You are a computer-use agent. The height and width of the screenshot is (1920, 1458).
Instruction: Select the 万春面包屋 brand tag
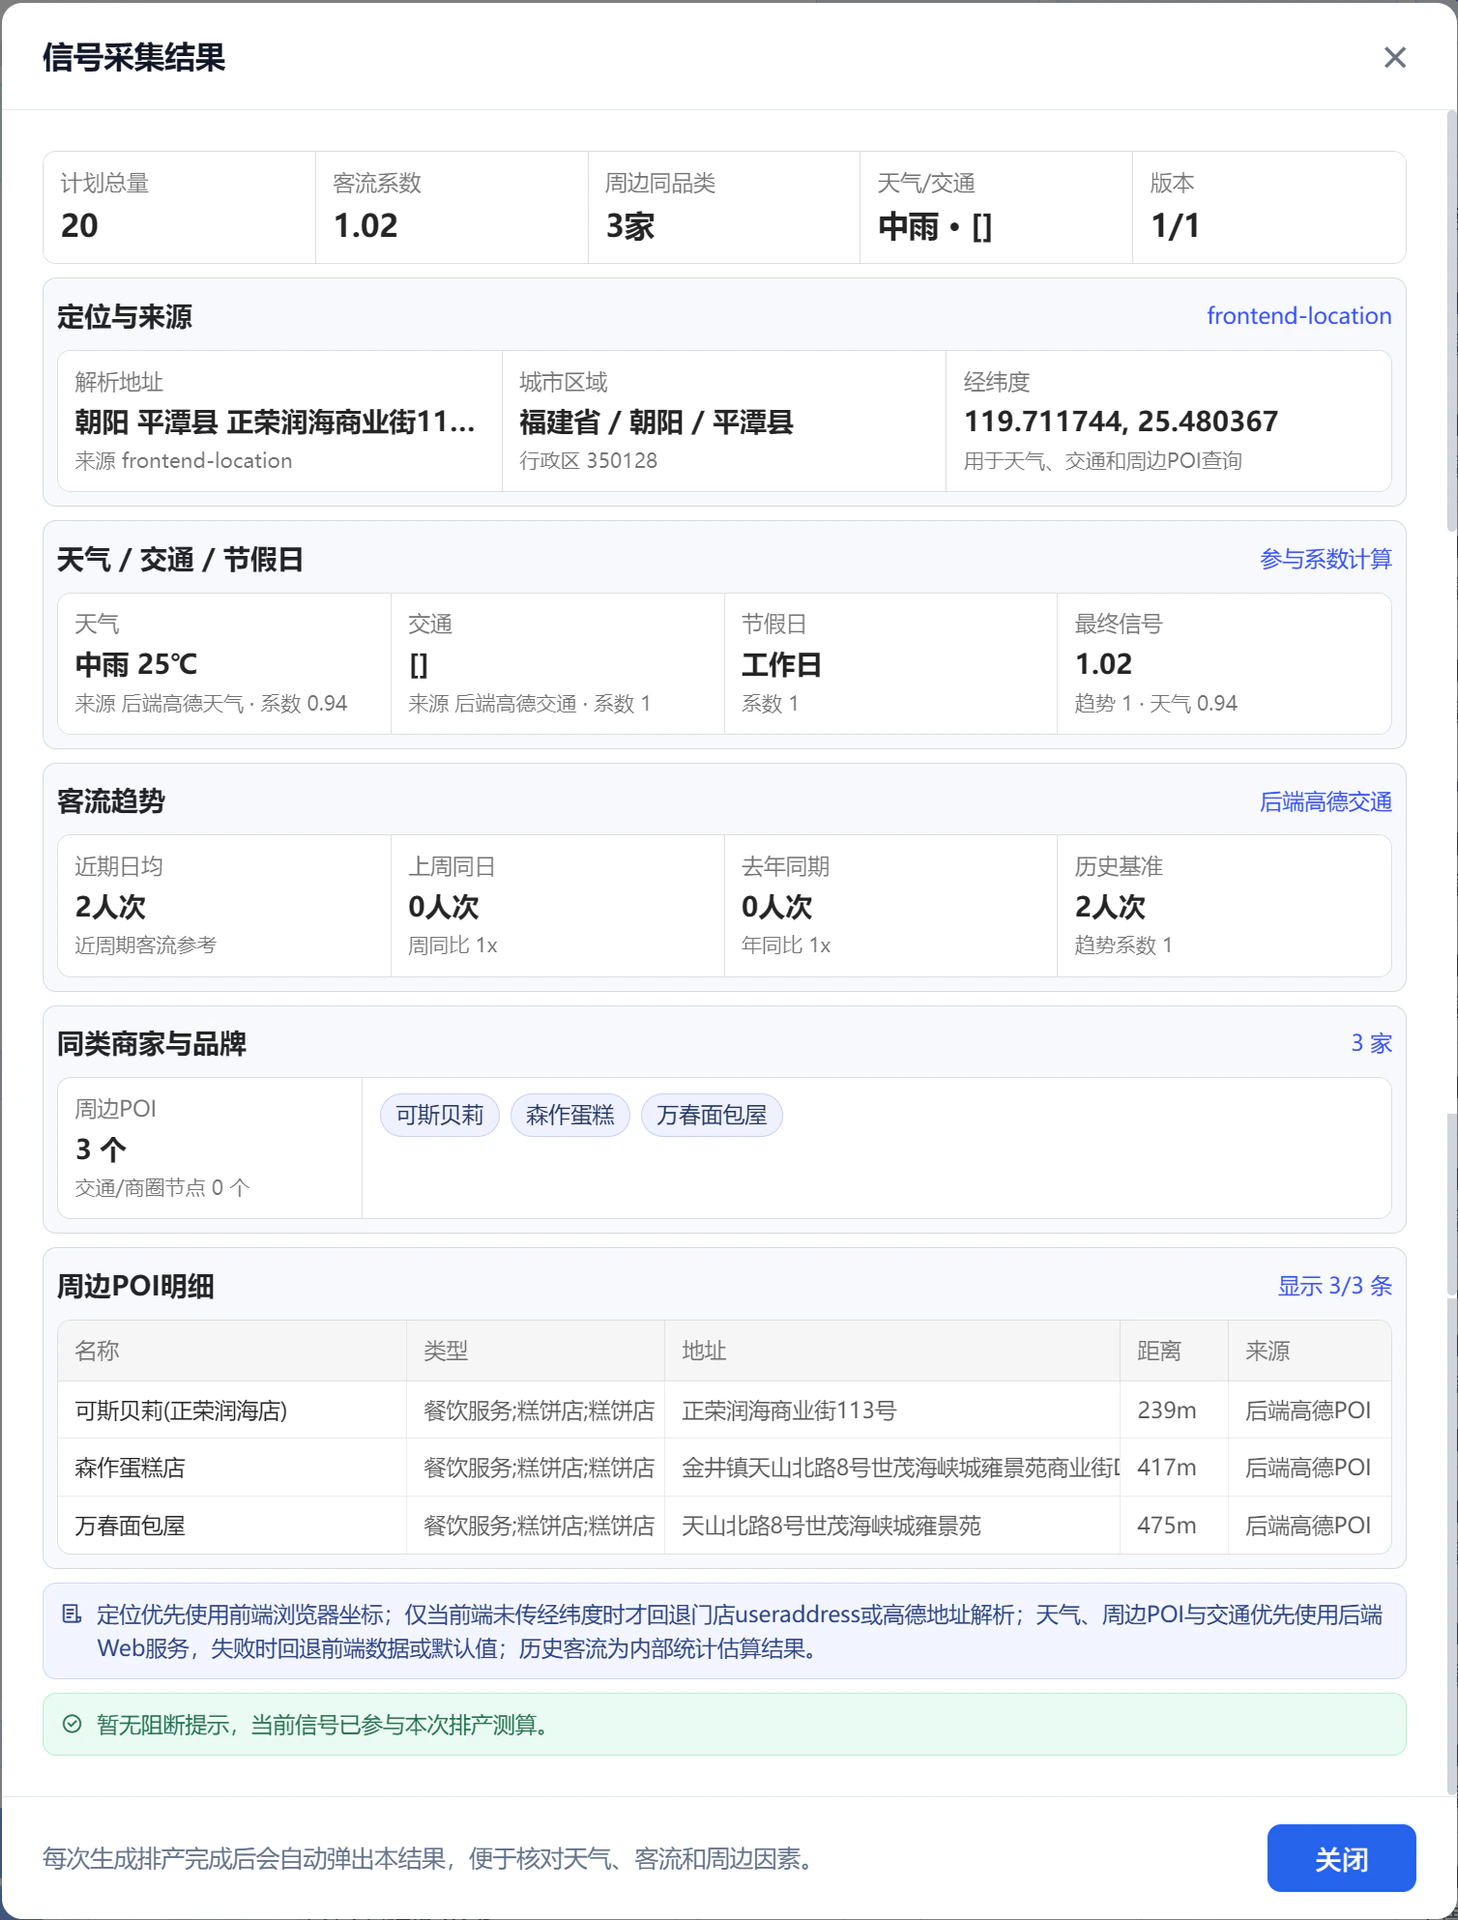coord(712,1115)
